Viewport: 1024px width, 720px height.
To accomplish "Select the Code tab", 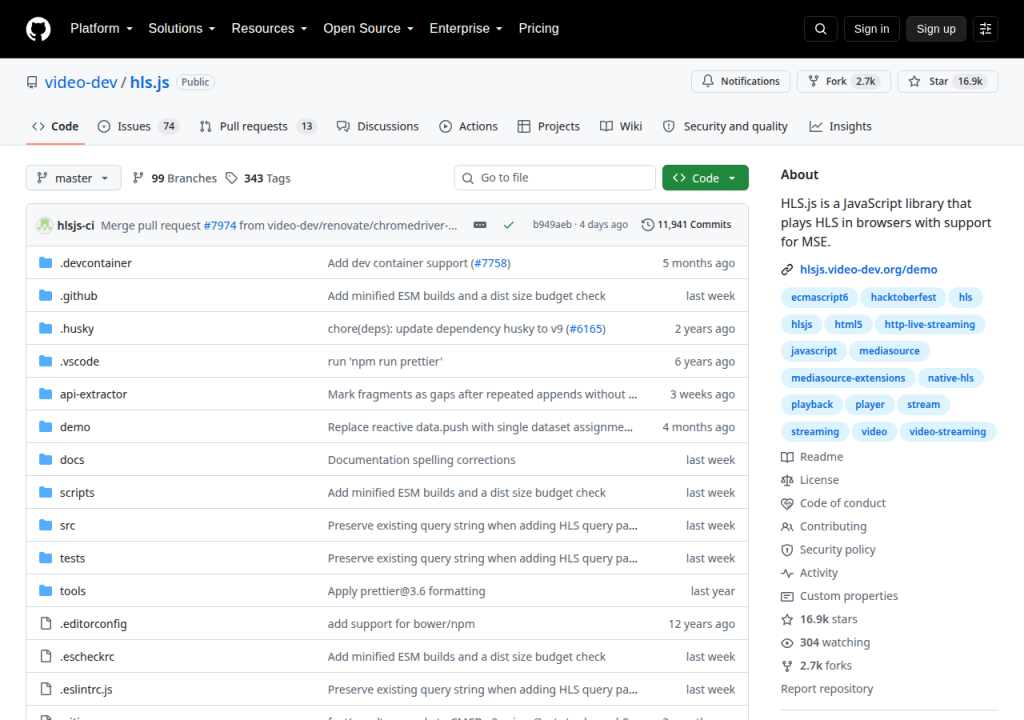I will click(56, 127).
